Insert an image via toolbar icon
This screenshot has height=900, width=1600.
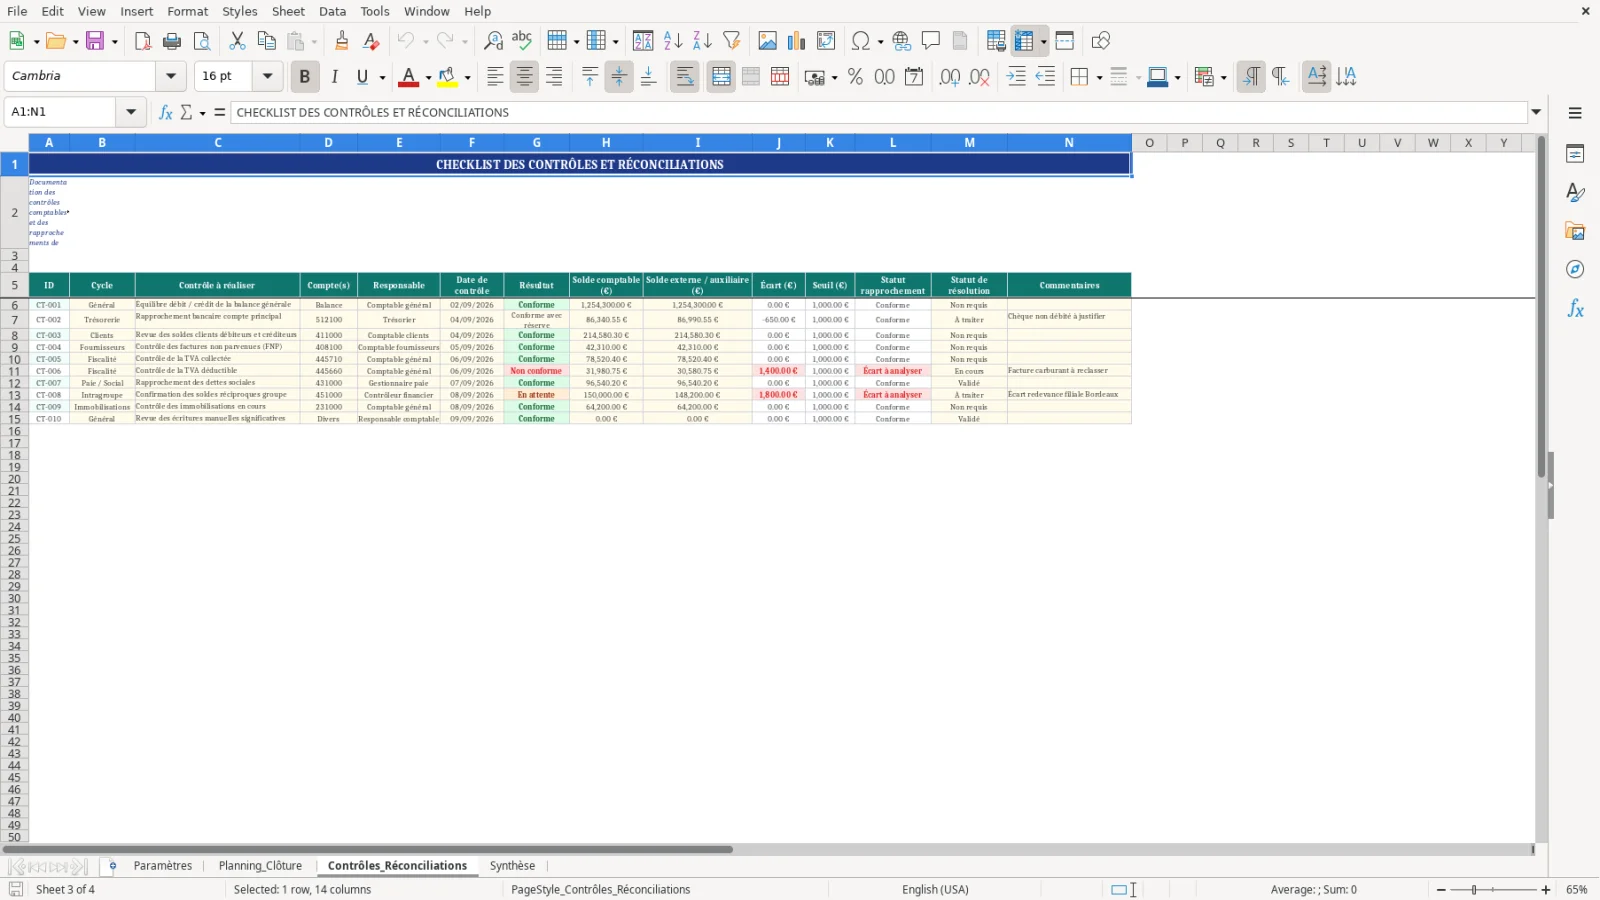pos(767,41)
